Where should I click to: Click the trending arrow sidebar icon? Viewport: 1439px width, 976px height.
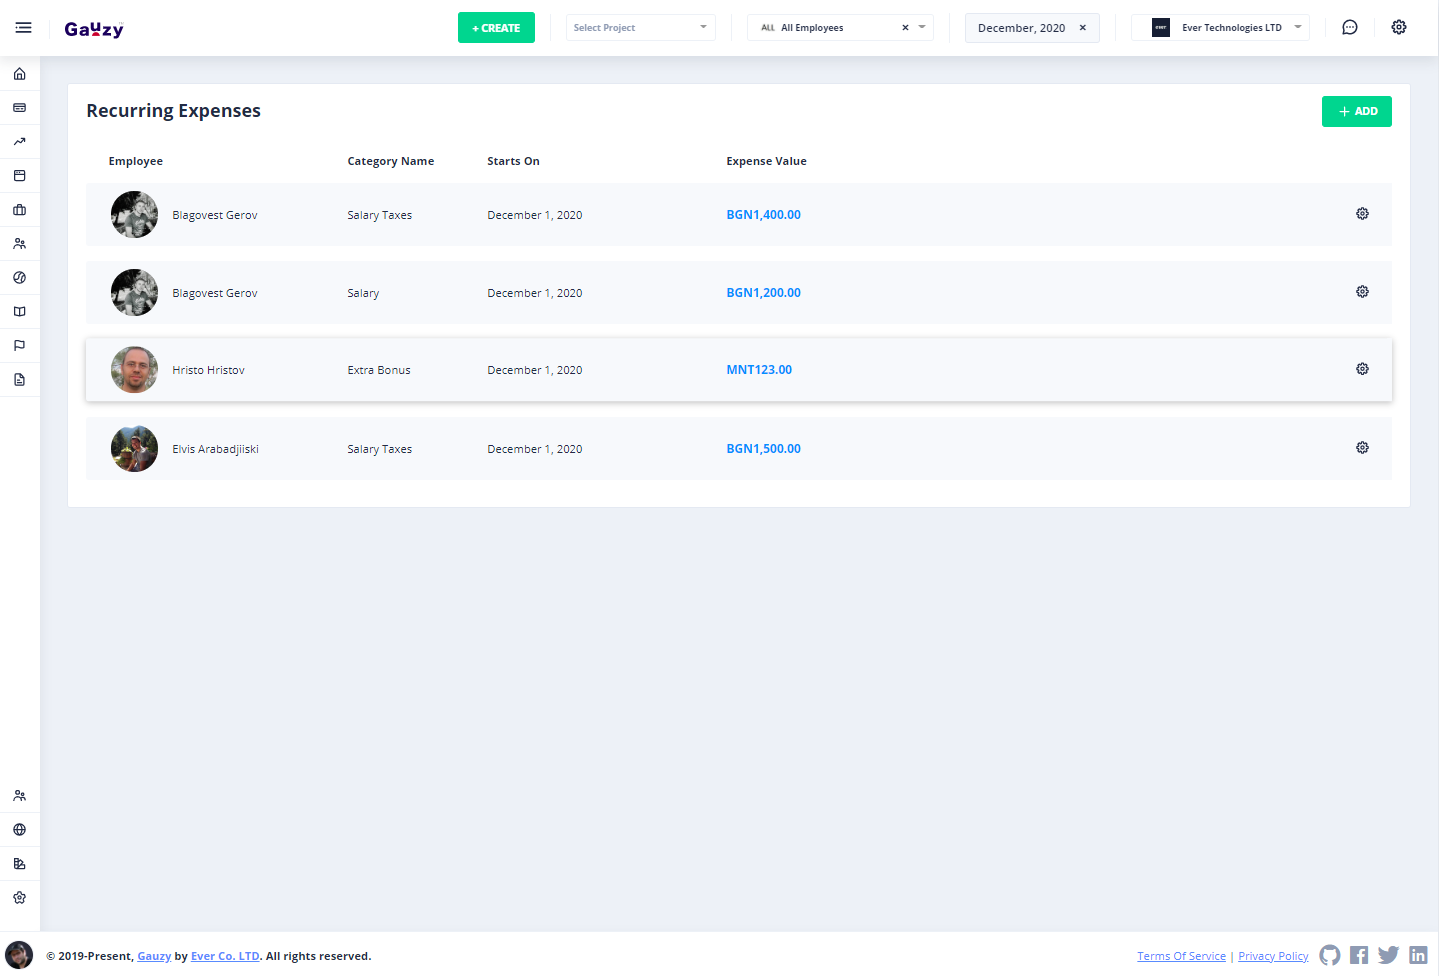tap(19, 142)
